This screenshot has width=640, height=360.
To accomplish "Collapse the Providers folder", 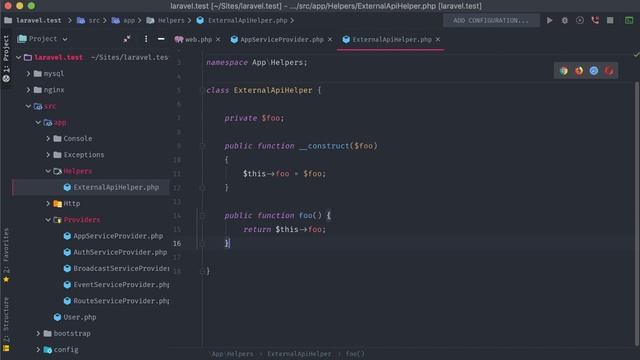I will 48,220.
